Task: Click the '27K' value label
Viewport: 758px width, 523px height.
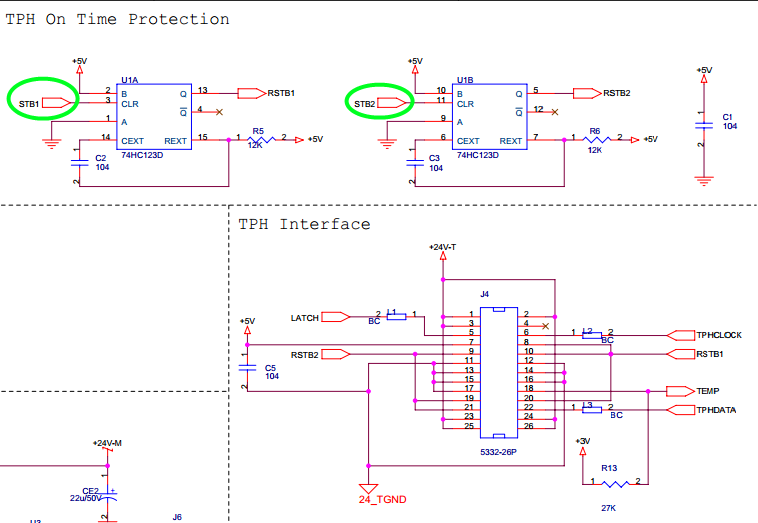Action: (x=609, y=508)
